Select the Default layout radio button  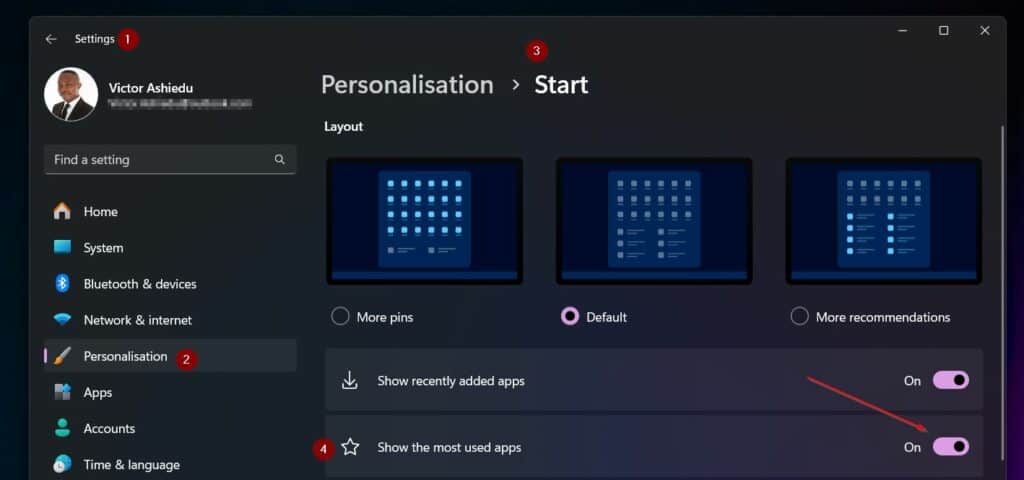pos(569,317)
